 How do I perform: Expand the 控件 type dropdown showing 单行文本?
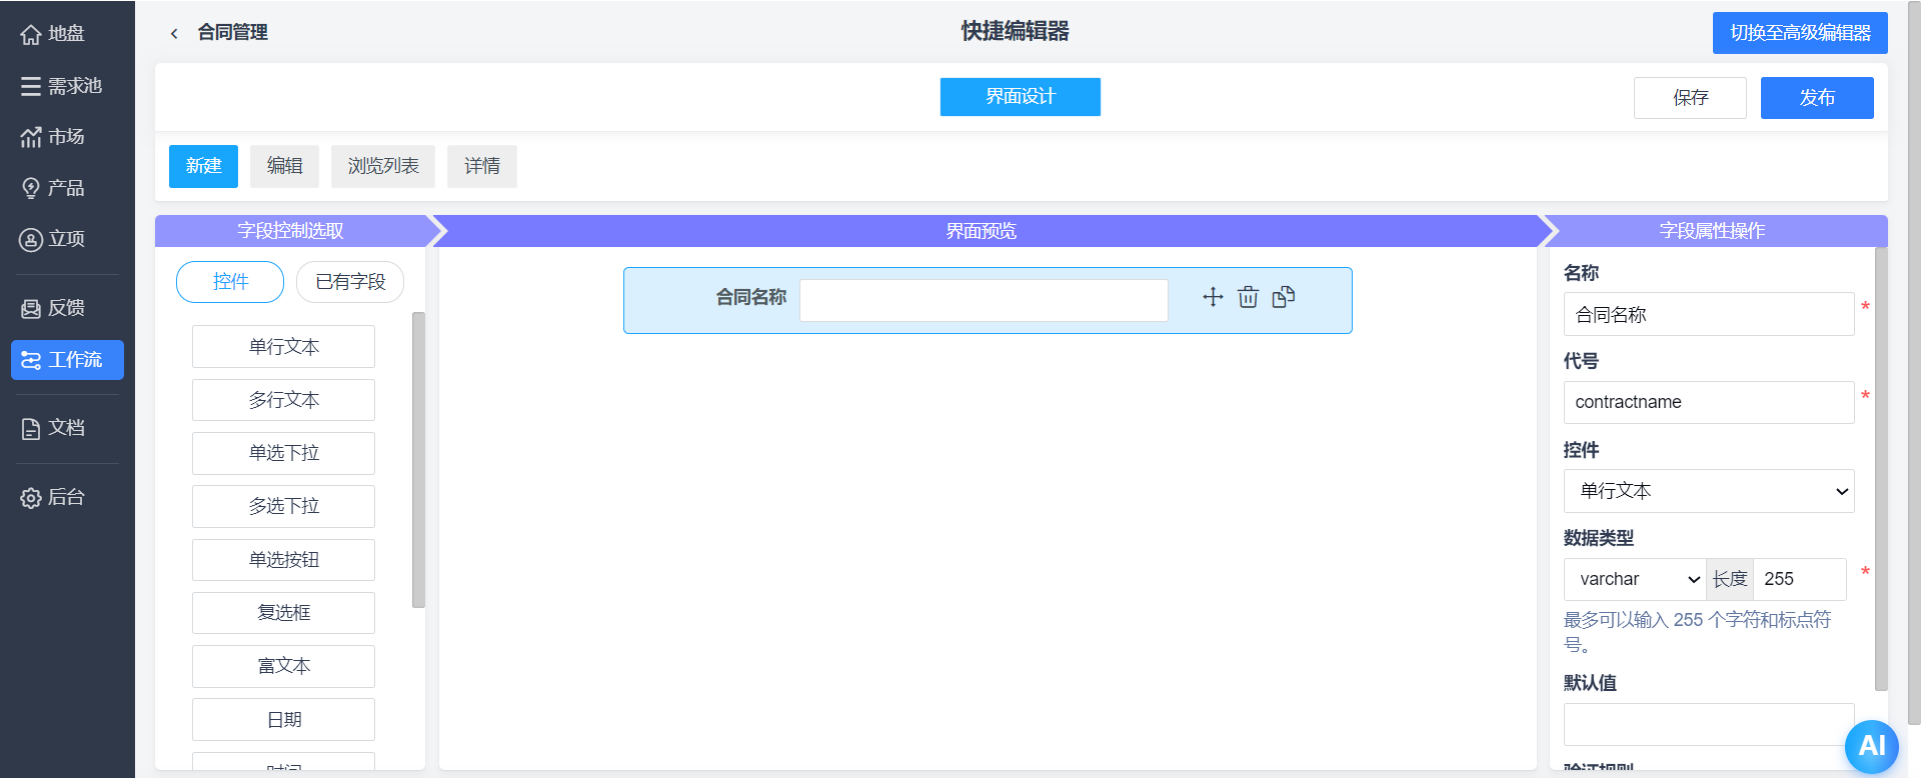tap(1709, 491)
